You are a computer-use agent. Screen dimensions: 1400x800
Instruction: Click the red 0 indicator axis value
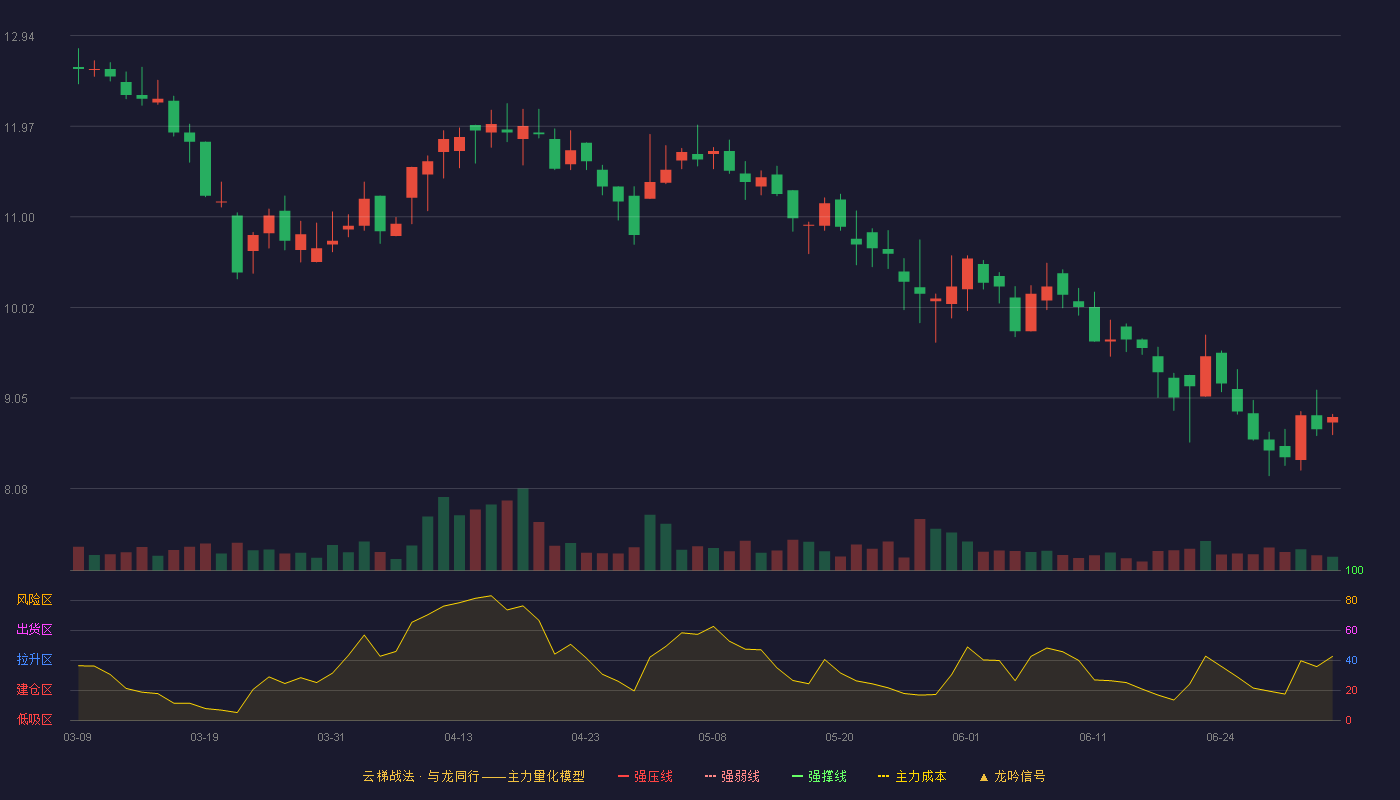pos(1348,720)
